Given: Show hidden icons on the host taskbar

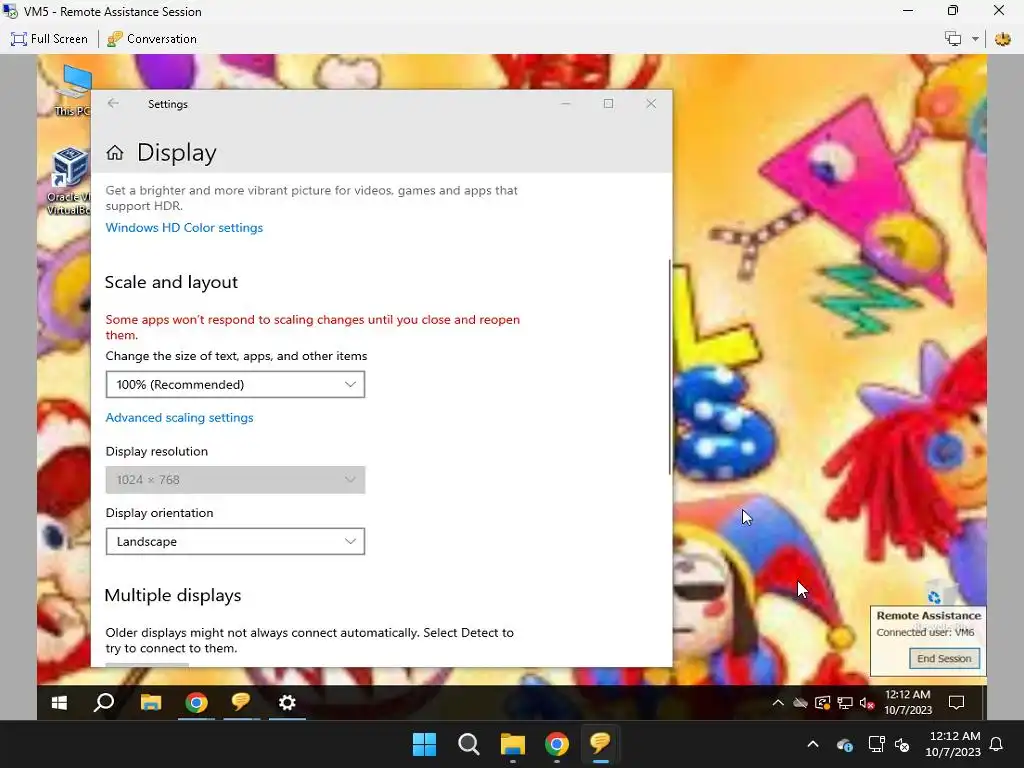Looking at the screenshot, I should pyautogui.click(x=813, y=744).
